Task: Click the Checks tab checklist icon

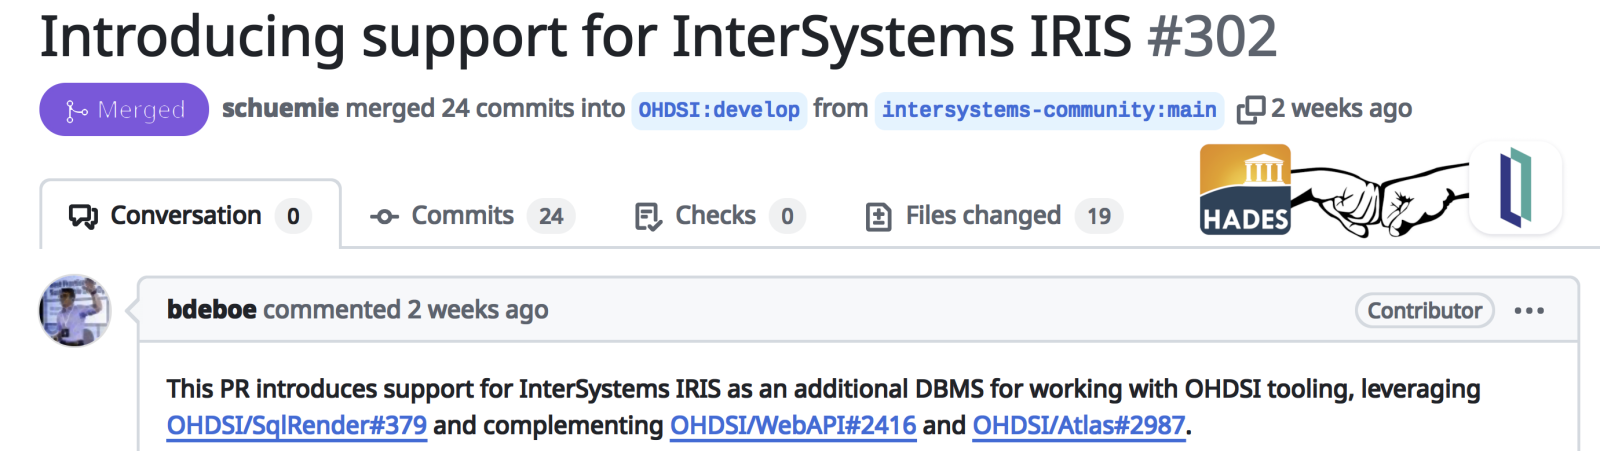Action: pos(648,216)
